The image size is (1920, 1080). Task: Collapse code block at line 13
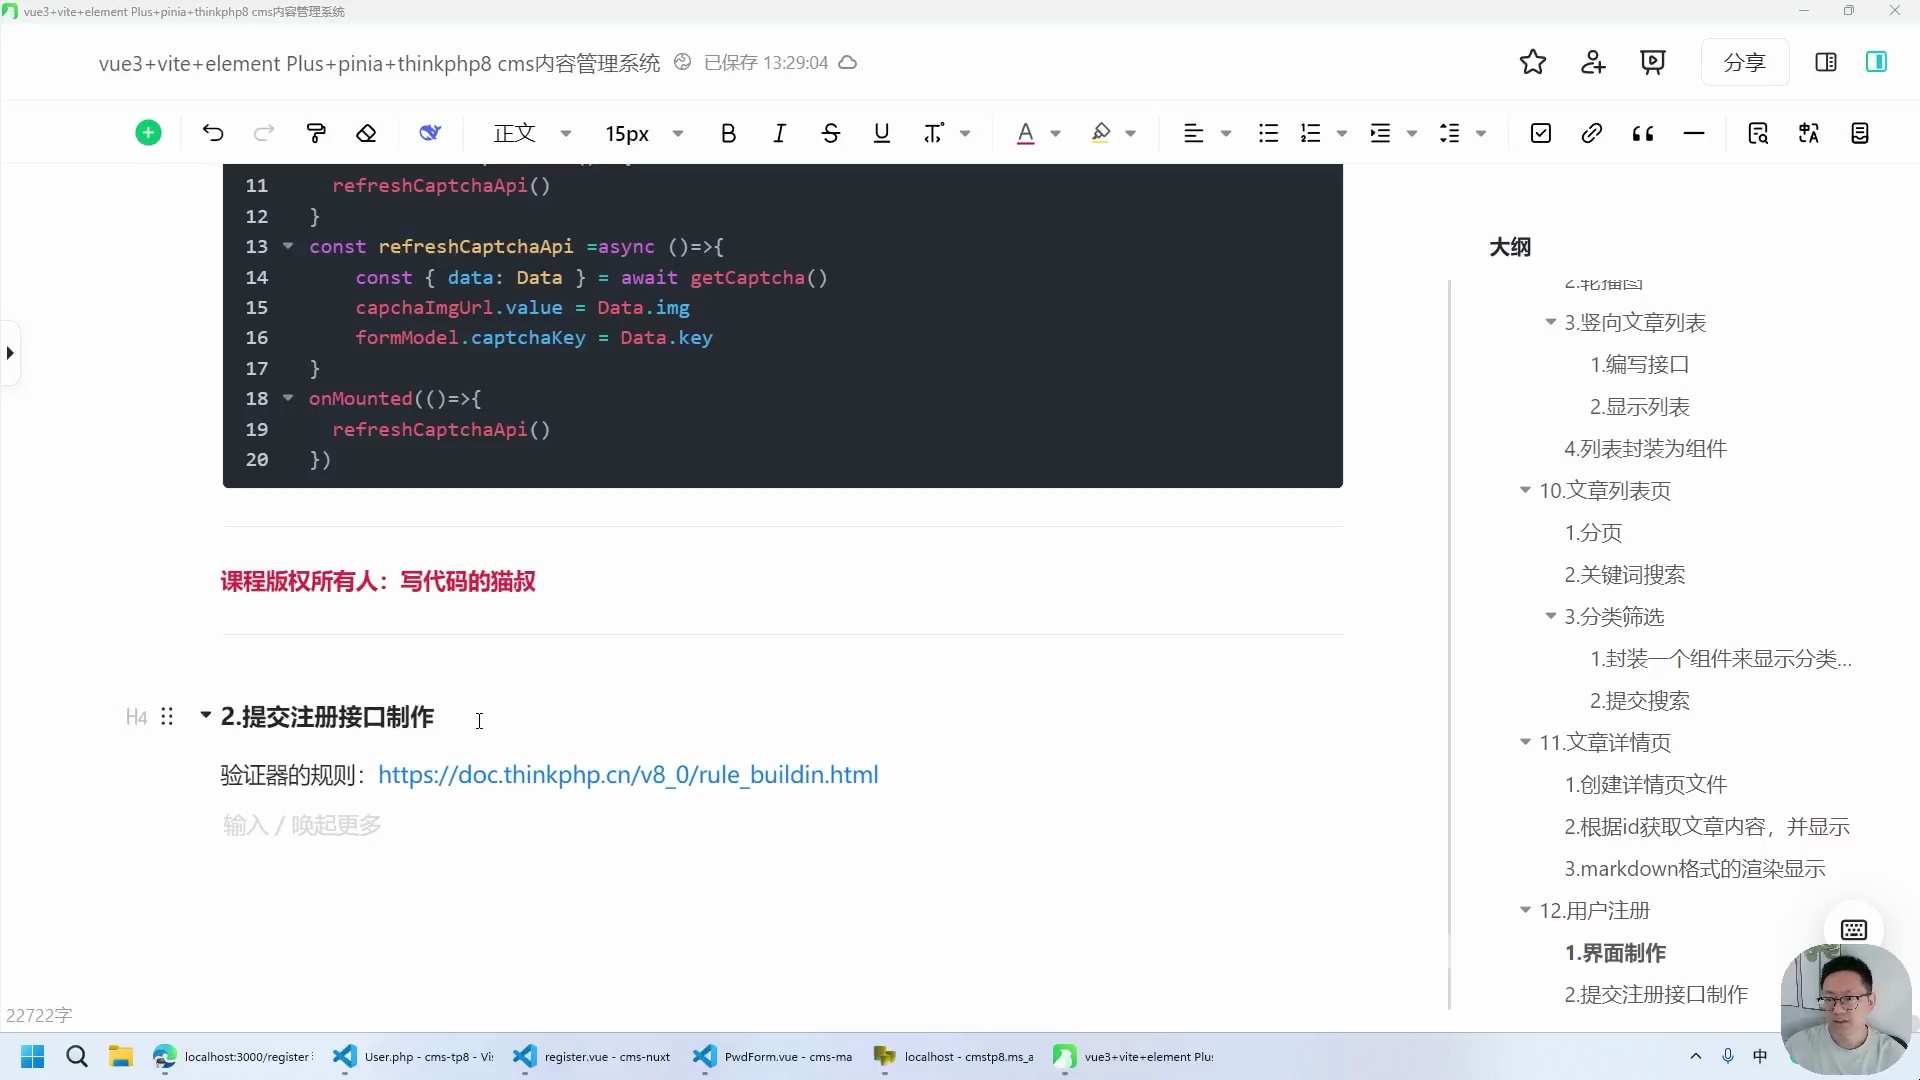[x=288, y=246]
